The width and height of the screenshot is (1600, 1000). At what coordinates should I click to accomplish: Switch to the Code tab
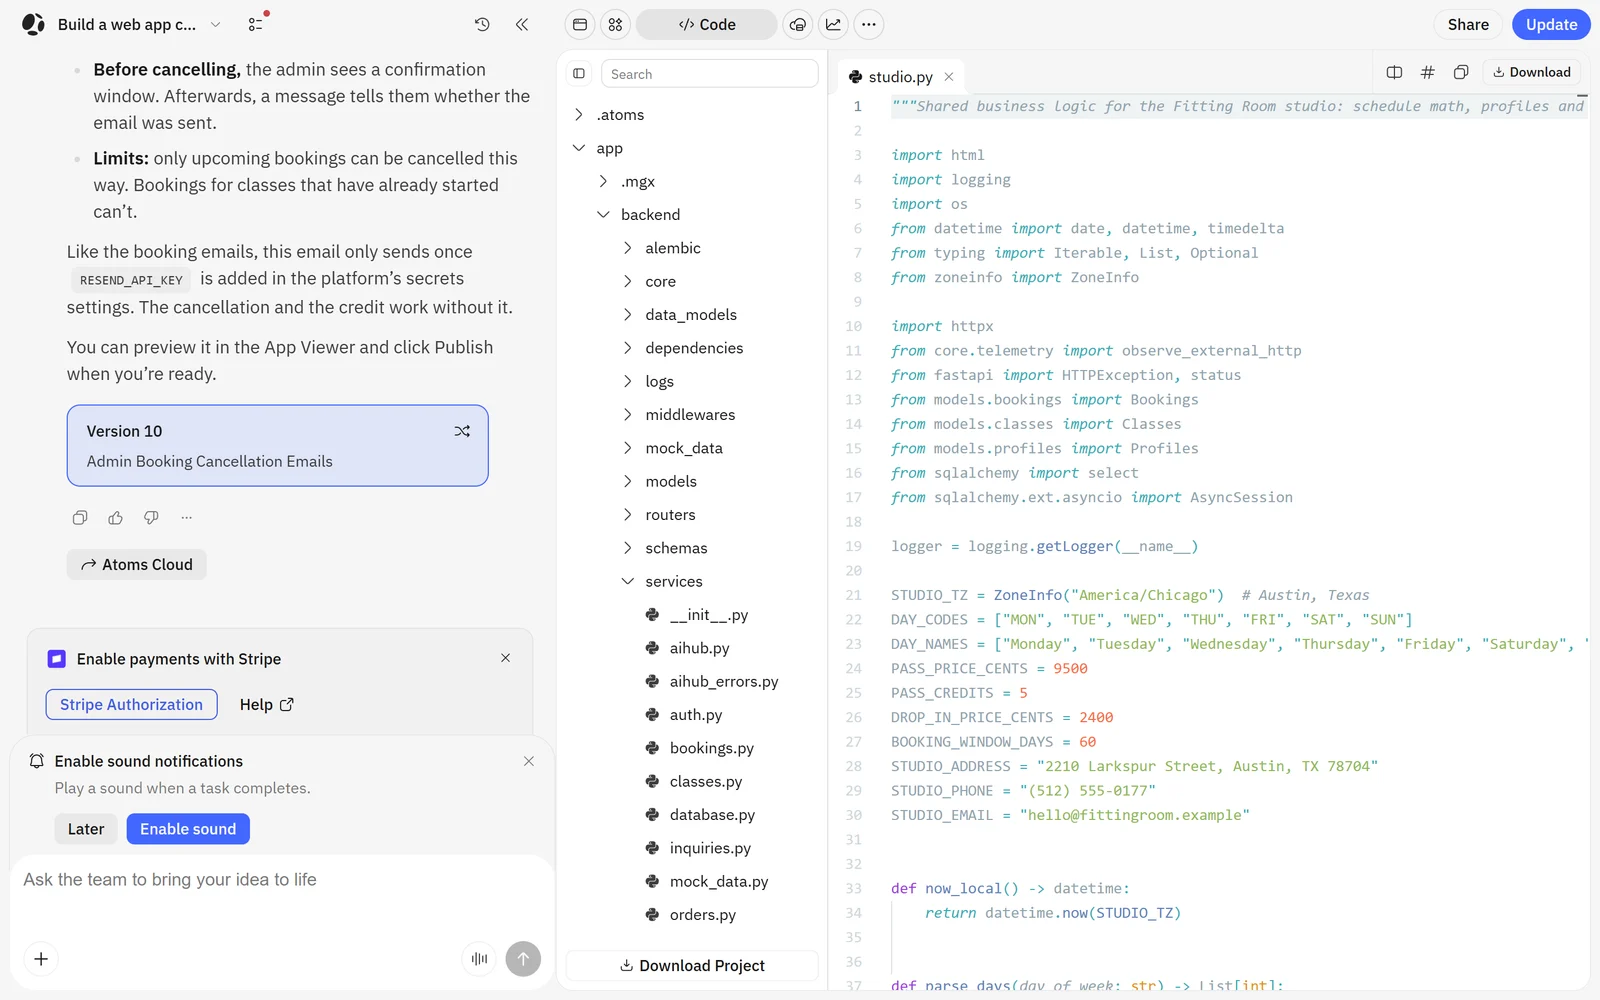[706, 24]
